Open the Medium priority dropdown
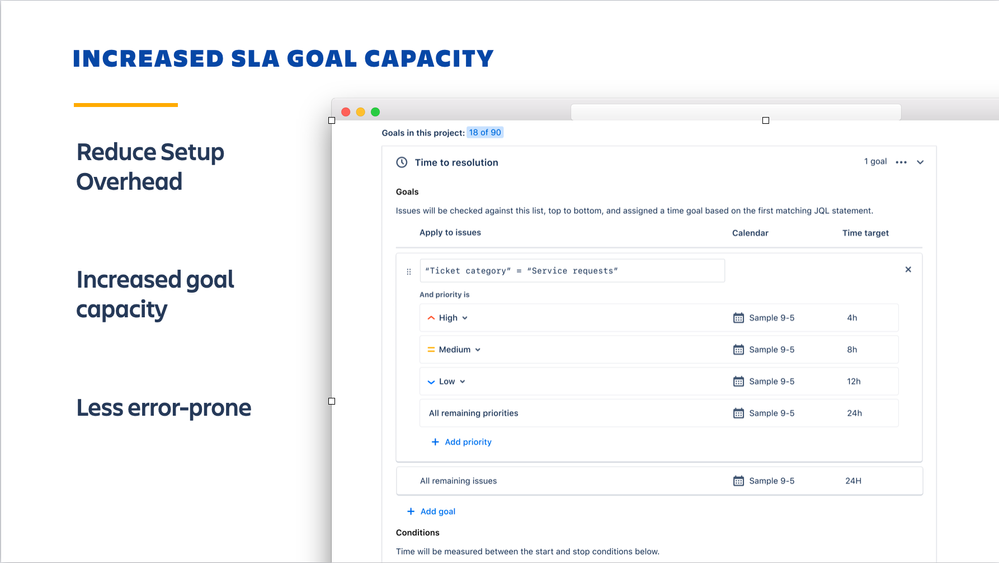The image size is (999, 563). (x=454, y=350)
